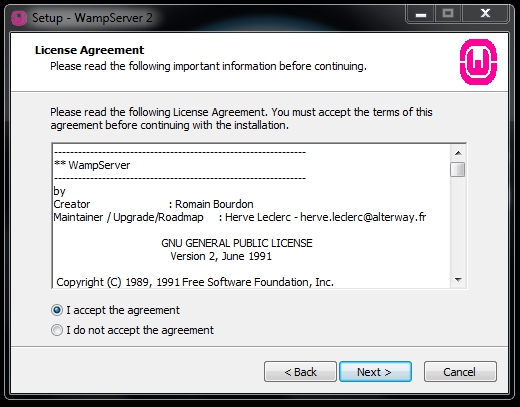
Task: Click the disabled maximize window button
Action: (x=448, y=14)
